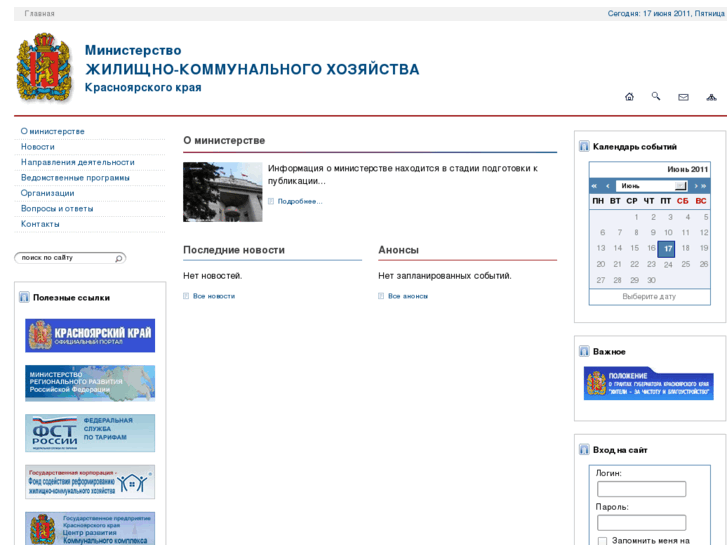The height and width of the screenshot is (545, 727).
Task: Select date 8 in calendar
Action: pyautogui.click(x=636, y=232)
